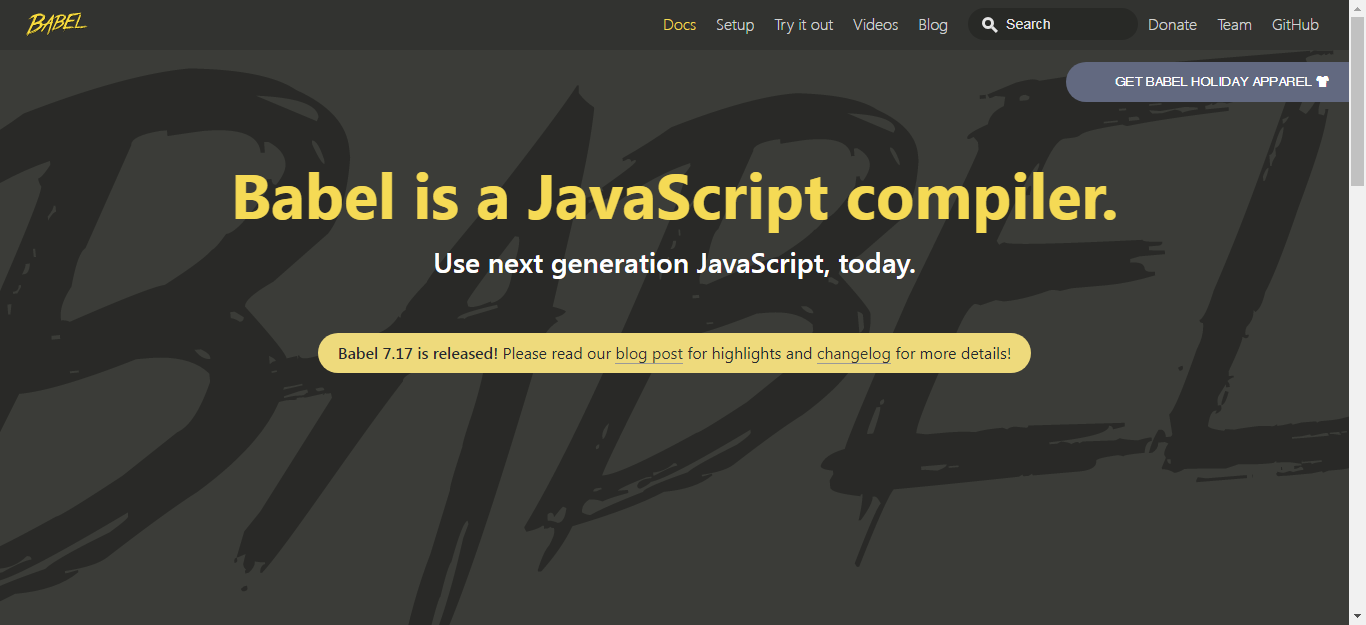Click the t-shirt icon on apparel banner
The image size is (1366, 625).
[x=1323, y=82]
